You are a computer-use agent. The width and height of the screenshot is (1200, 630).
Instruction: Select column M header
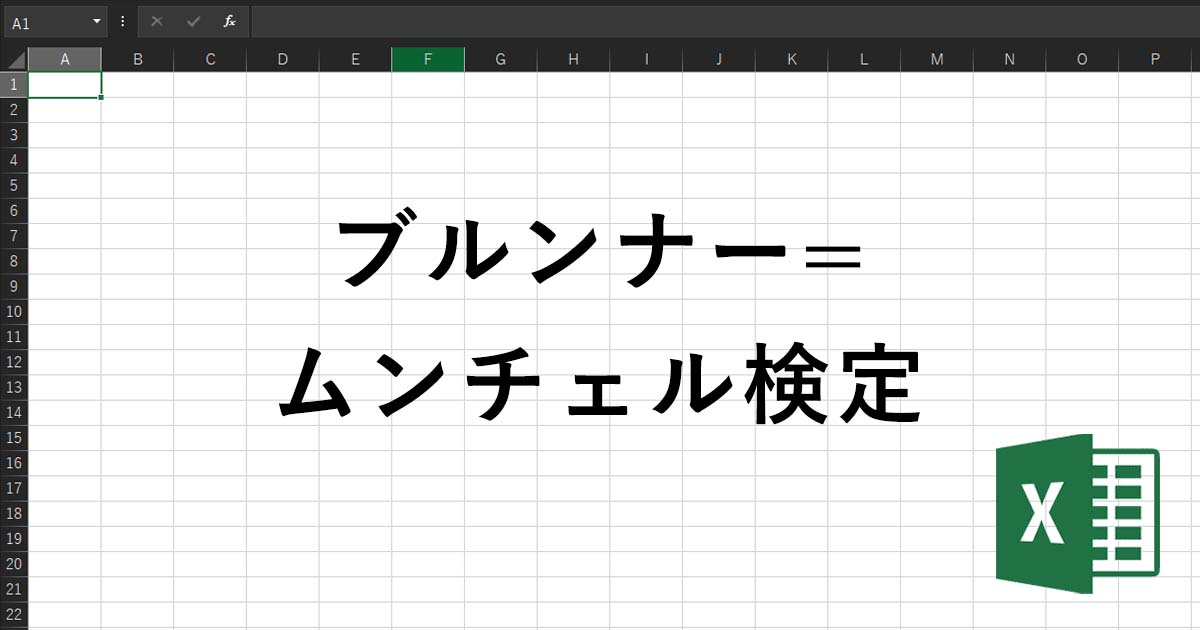[937, 60]
